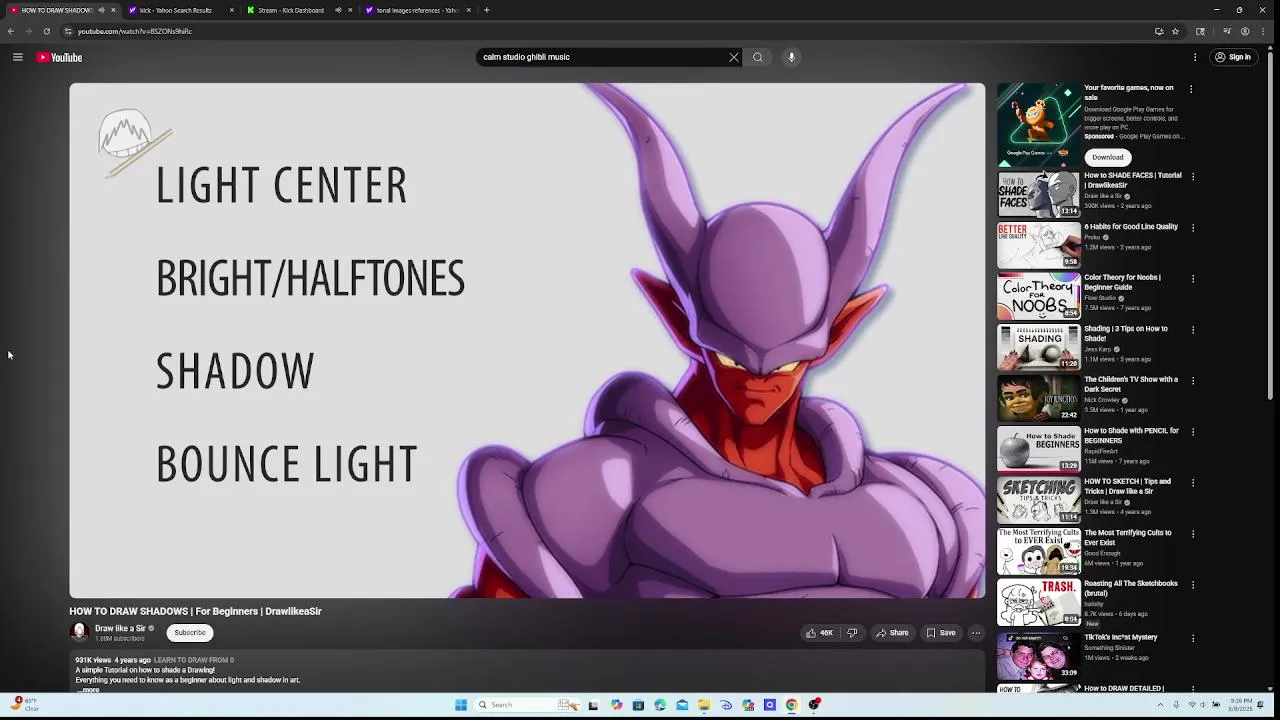
Task: Share the video
Action: click(x=892, y=632)
